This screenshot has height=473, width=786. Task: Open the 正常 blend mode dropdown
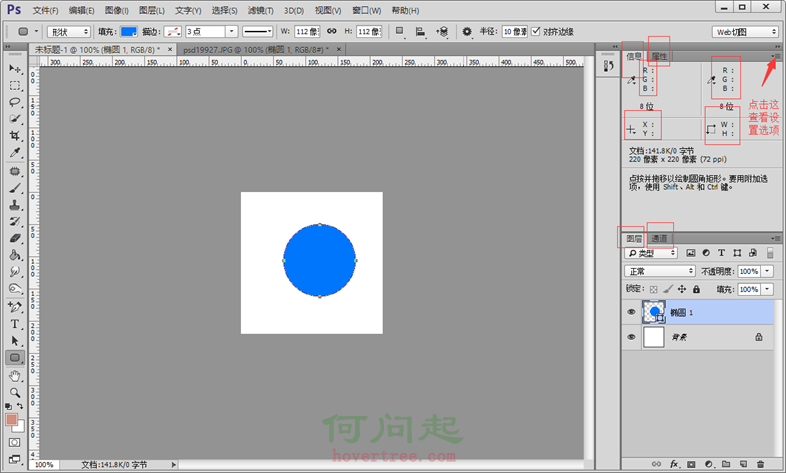coord(659,271)
